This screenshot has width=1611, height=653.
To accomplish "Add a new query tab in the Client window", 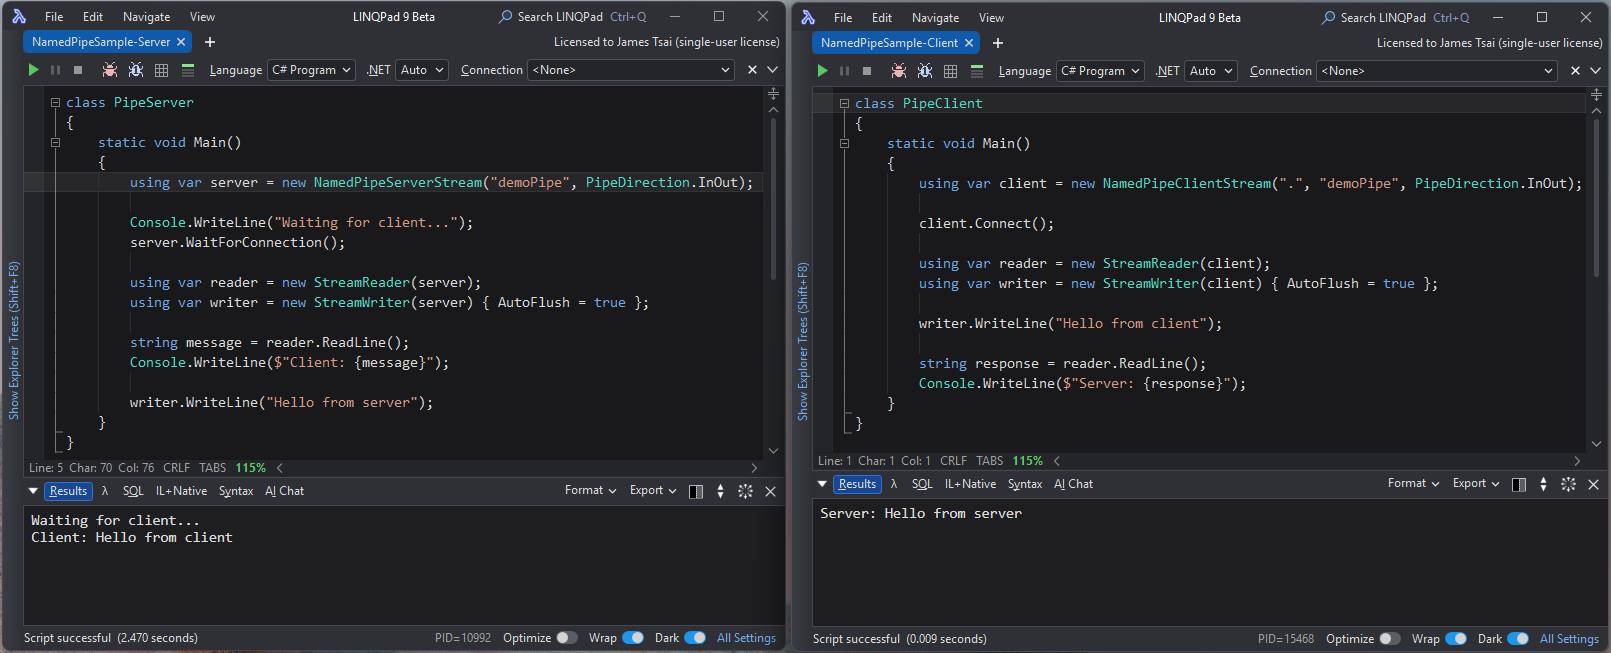I will tap(997, 43).
